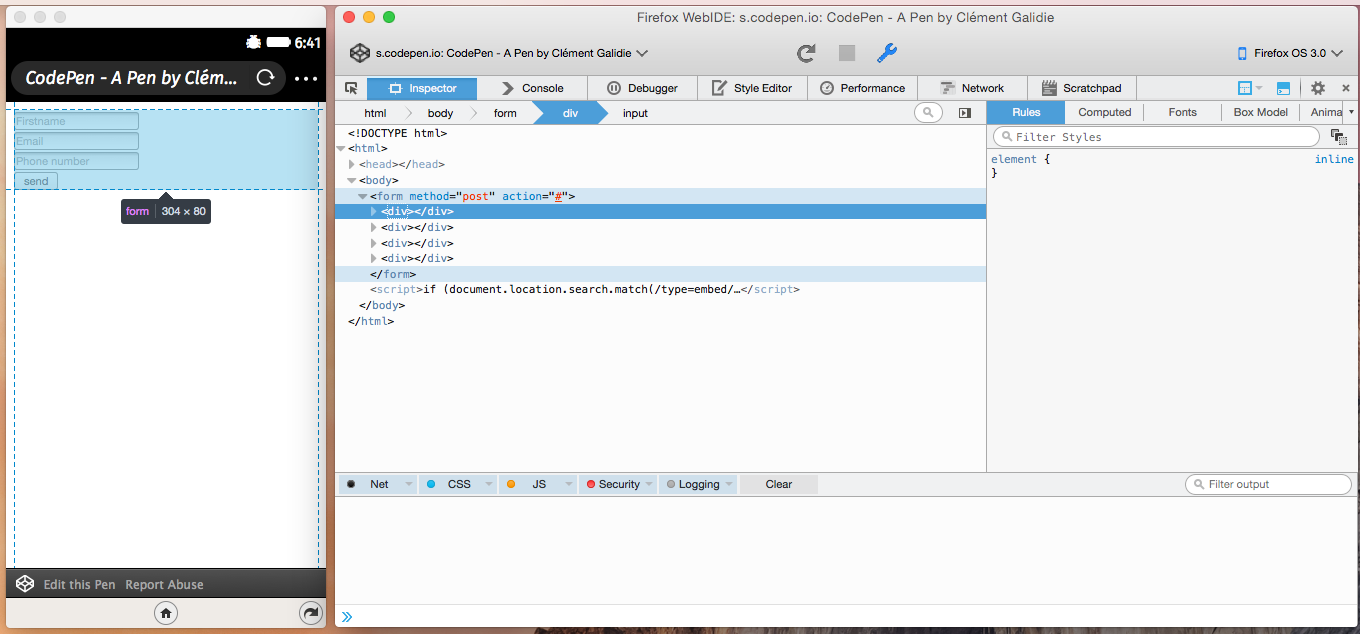Image resolution: width=1360 pixels, height=634 pixels.
Task: Click the CodePen logo in the WebIDE project title
Action: click(360, 53)
